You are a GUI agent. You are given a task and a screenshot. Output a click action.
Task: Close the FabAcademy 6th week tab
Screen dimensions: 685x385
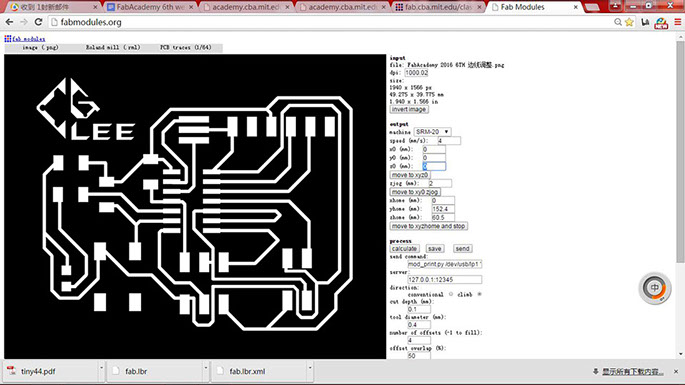coord(191,7)
